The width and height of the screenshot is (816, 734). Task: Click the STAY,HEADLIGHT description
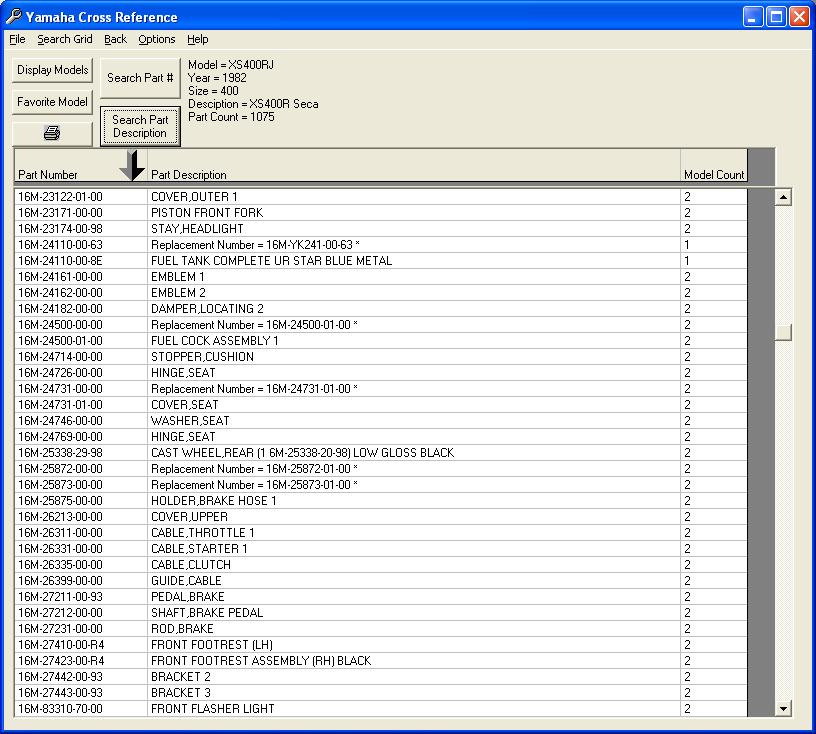click(197, 229)
